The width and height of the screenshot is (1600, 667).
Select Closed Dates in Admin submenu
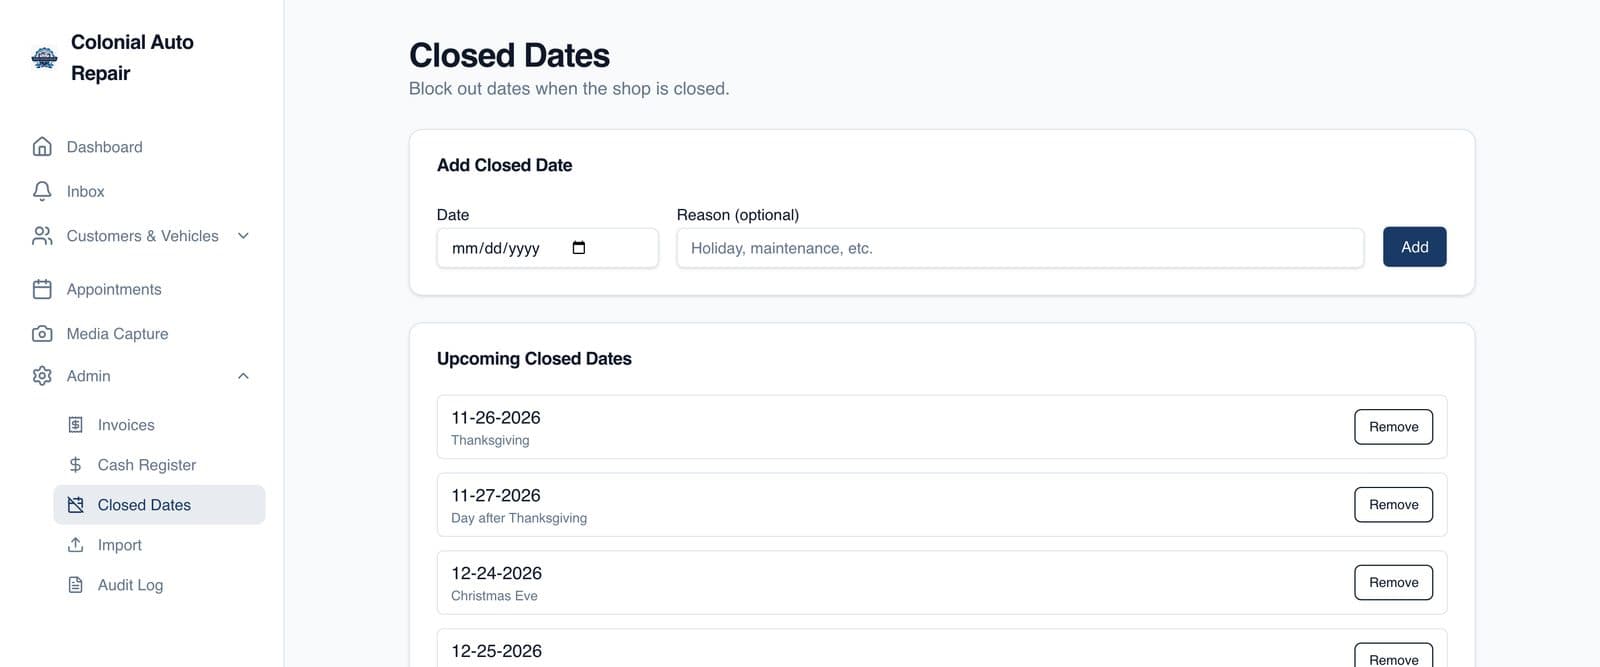point(159,505)
